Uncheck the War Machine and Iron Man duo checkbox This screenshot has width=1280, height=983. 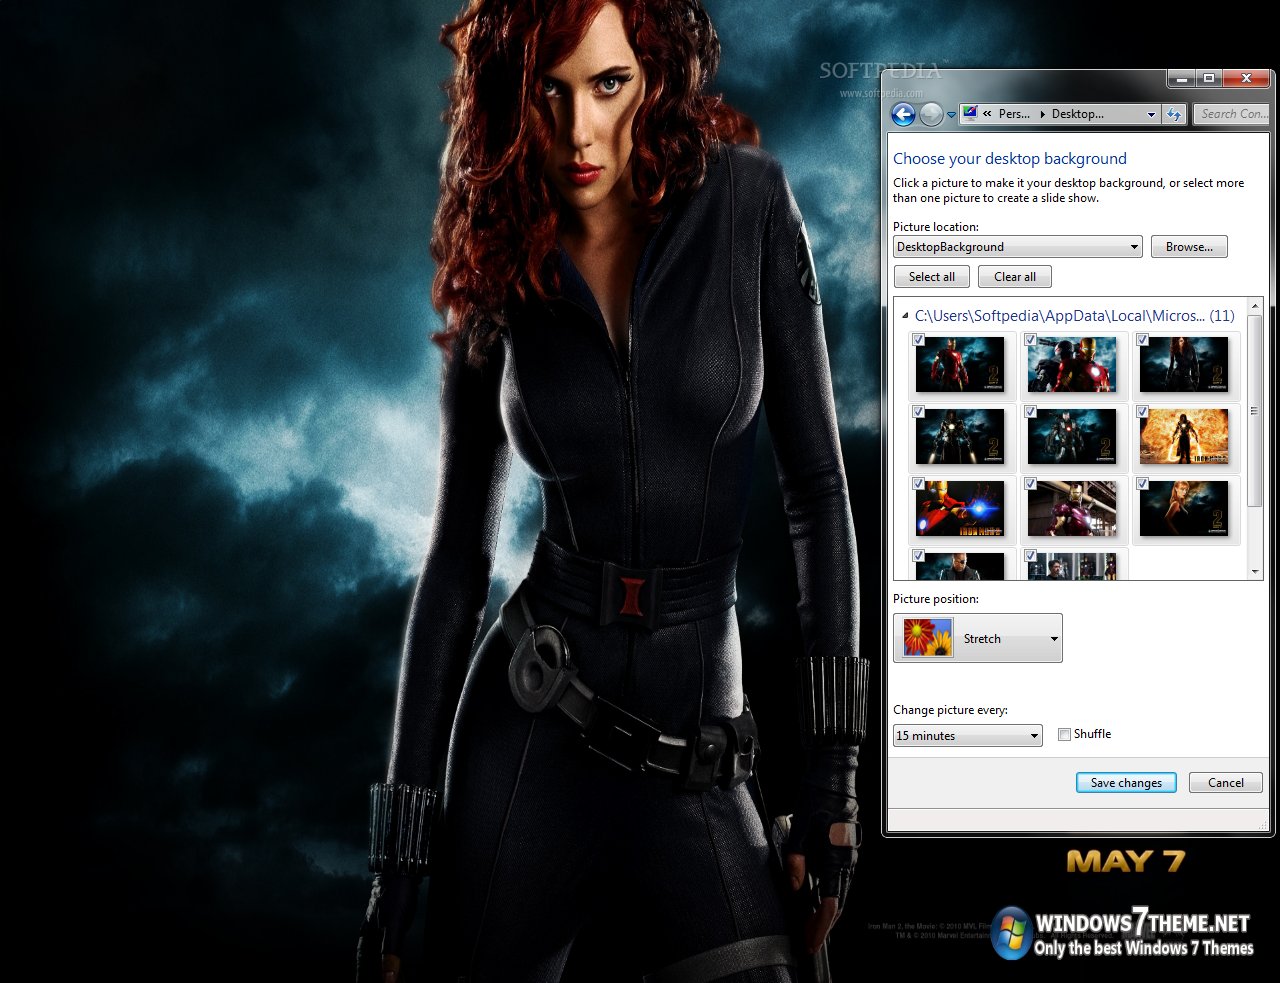(x=1030, y=340)
